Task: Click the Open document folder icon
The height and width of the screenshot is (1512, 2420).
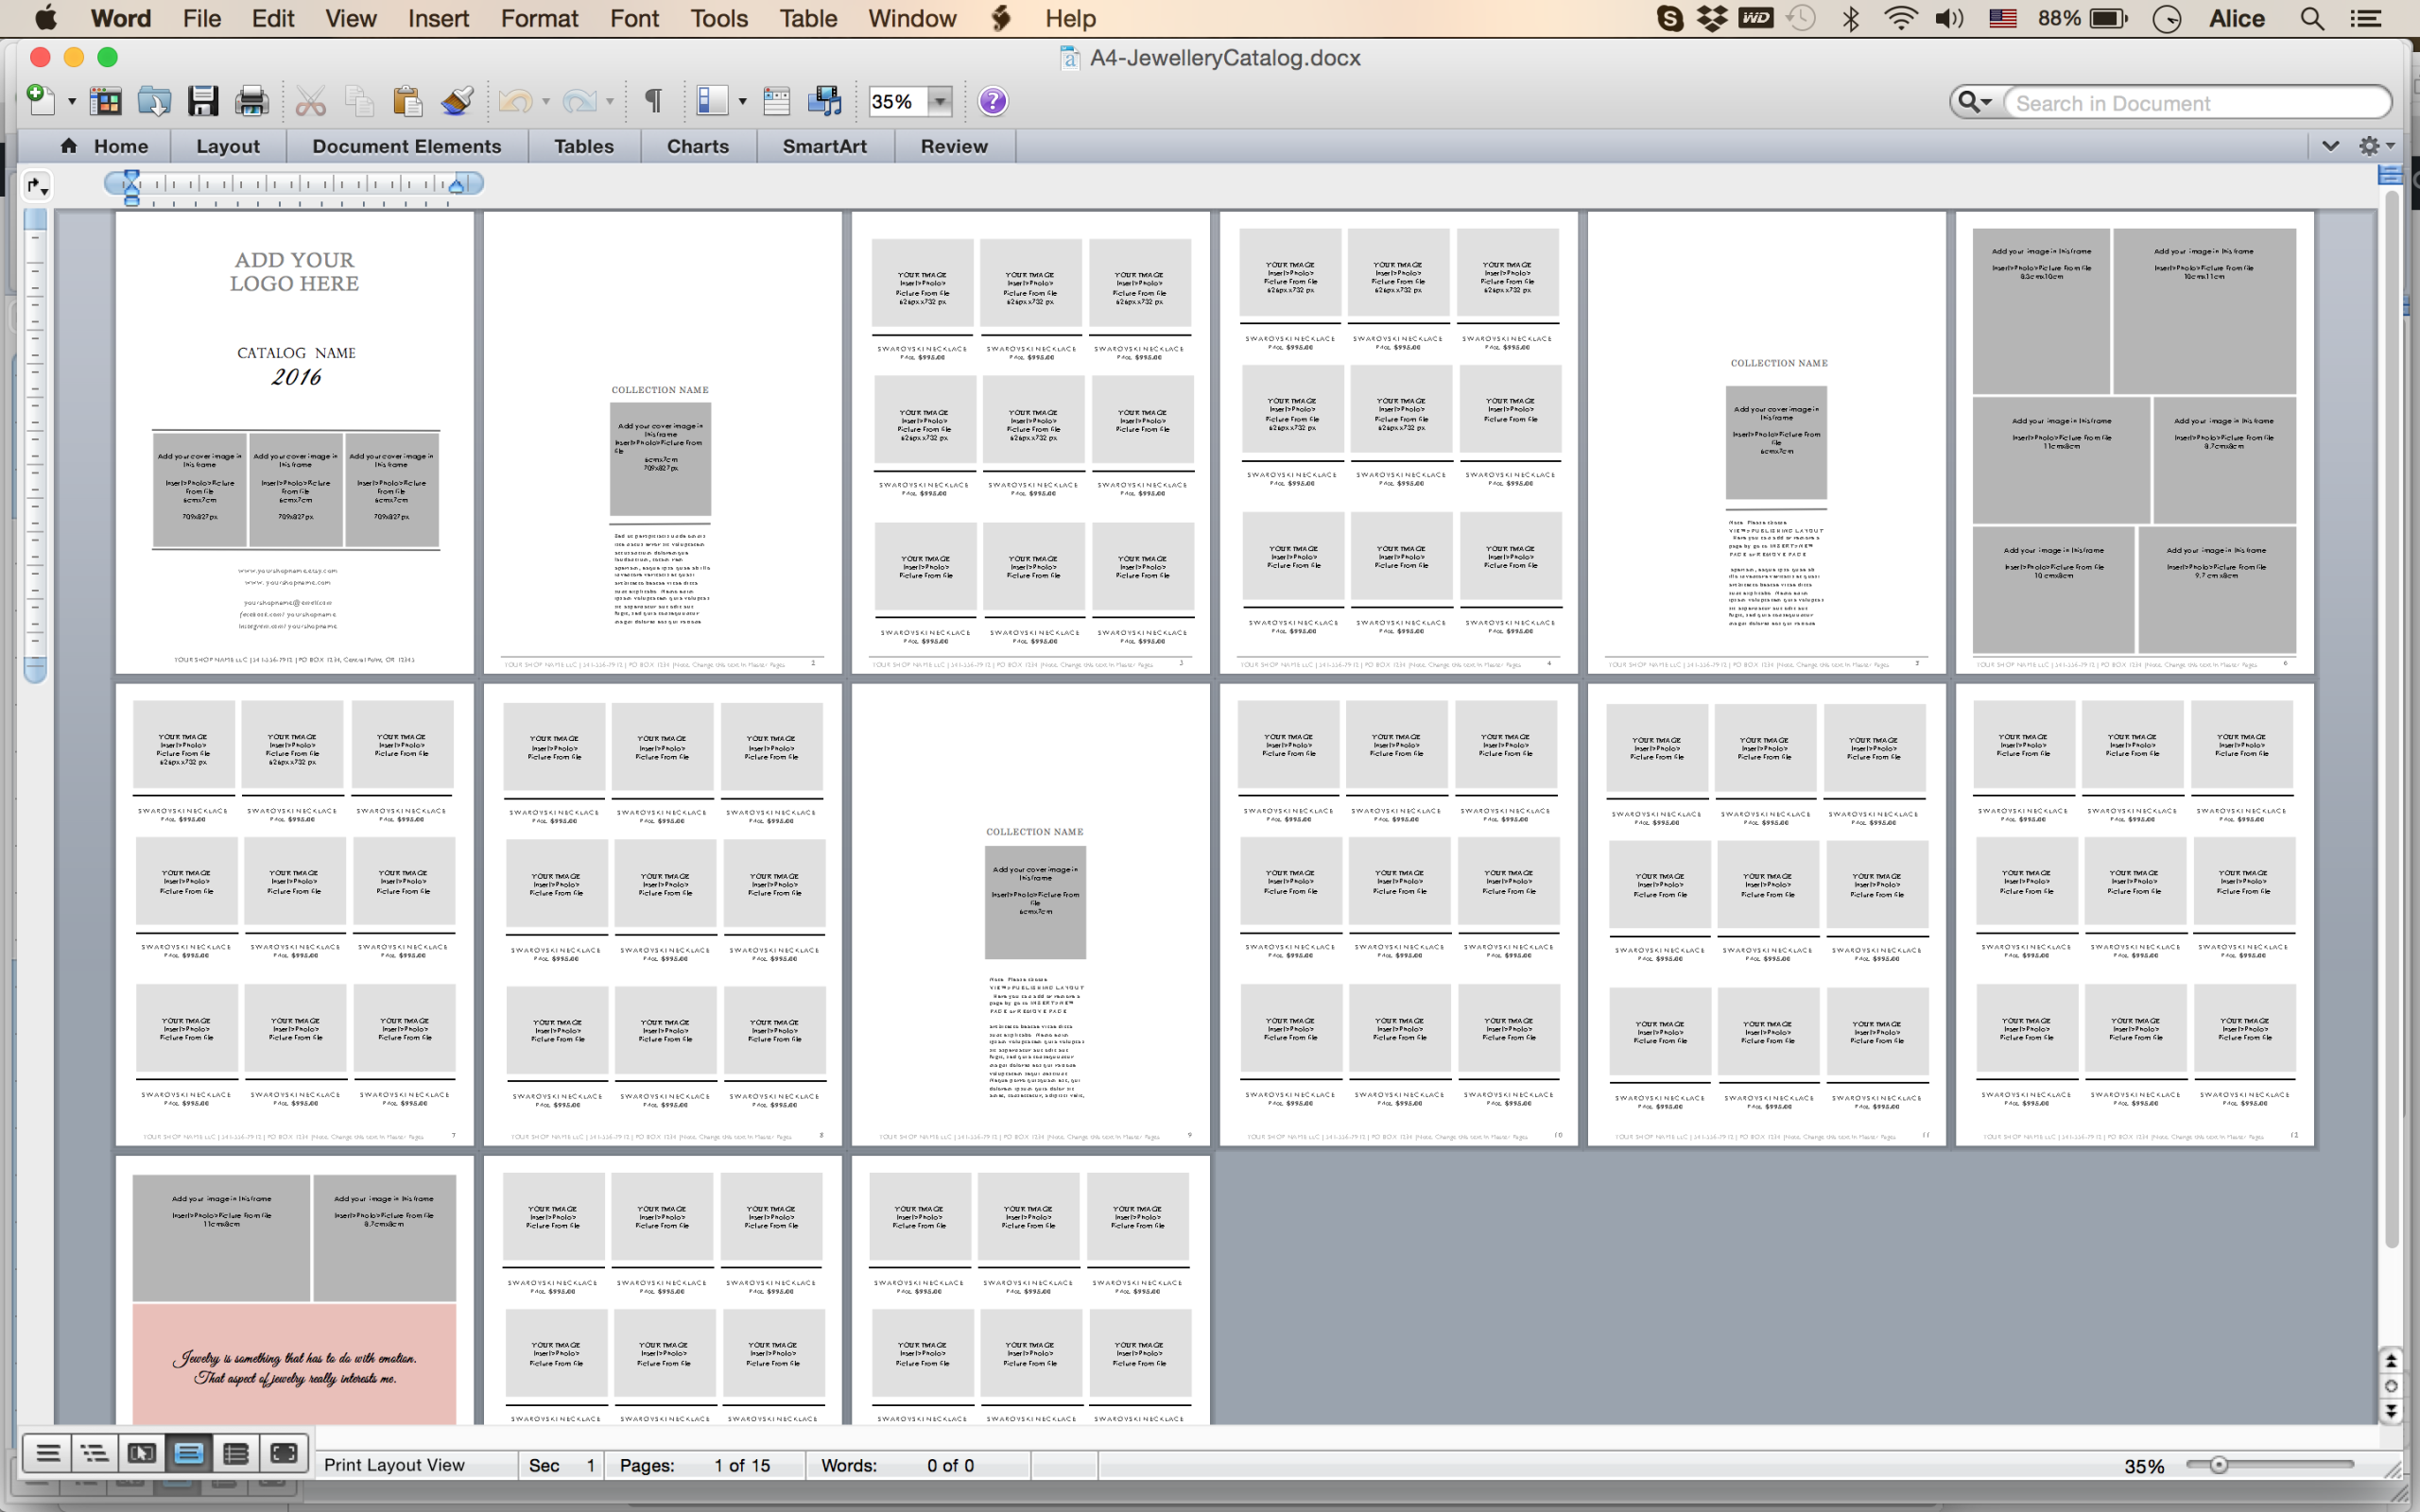Action: click(x=154, y=101)
